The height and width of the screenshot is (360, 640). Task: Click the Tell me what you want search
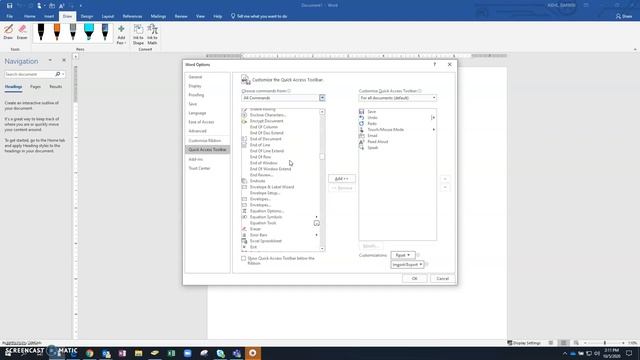pyautogui.click(x=259, y=16)
